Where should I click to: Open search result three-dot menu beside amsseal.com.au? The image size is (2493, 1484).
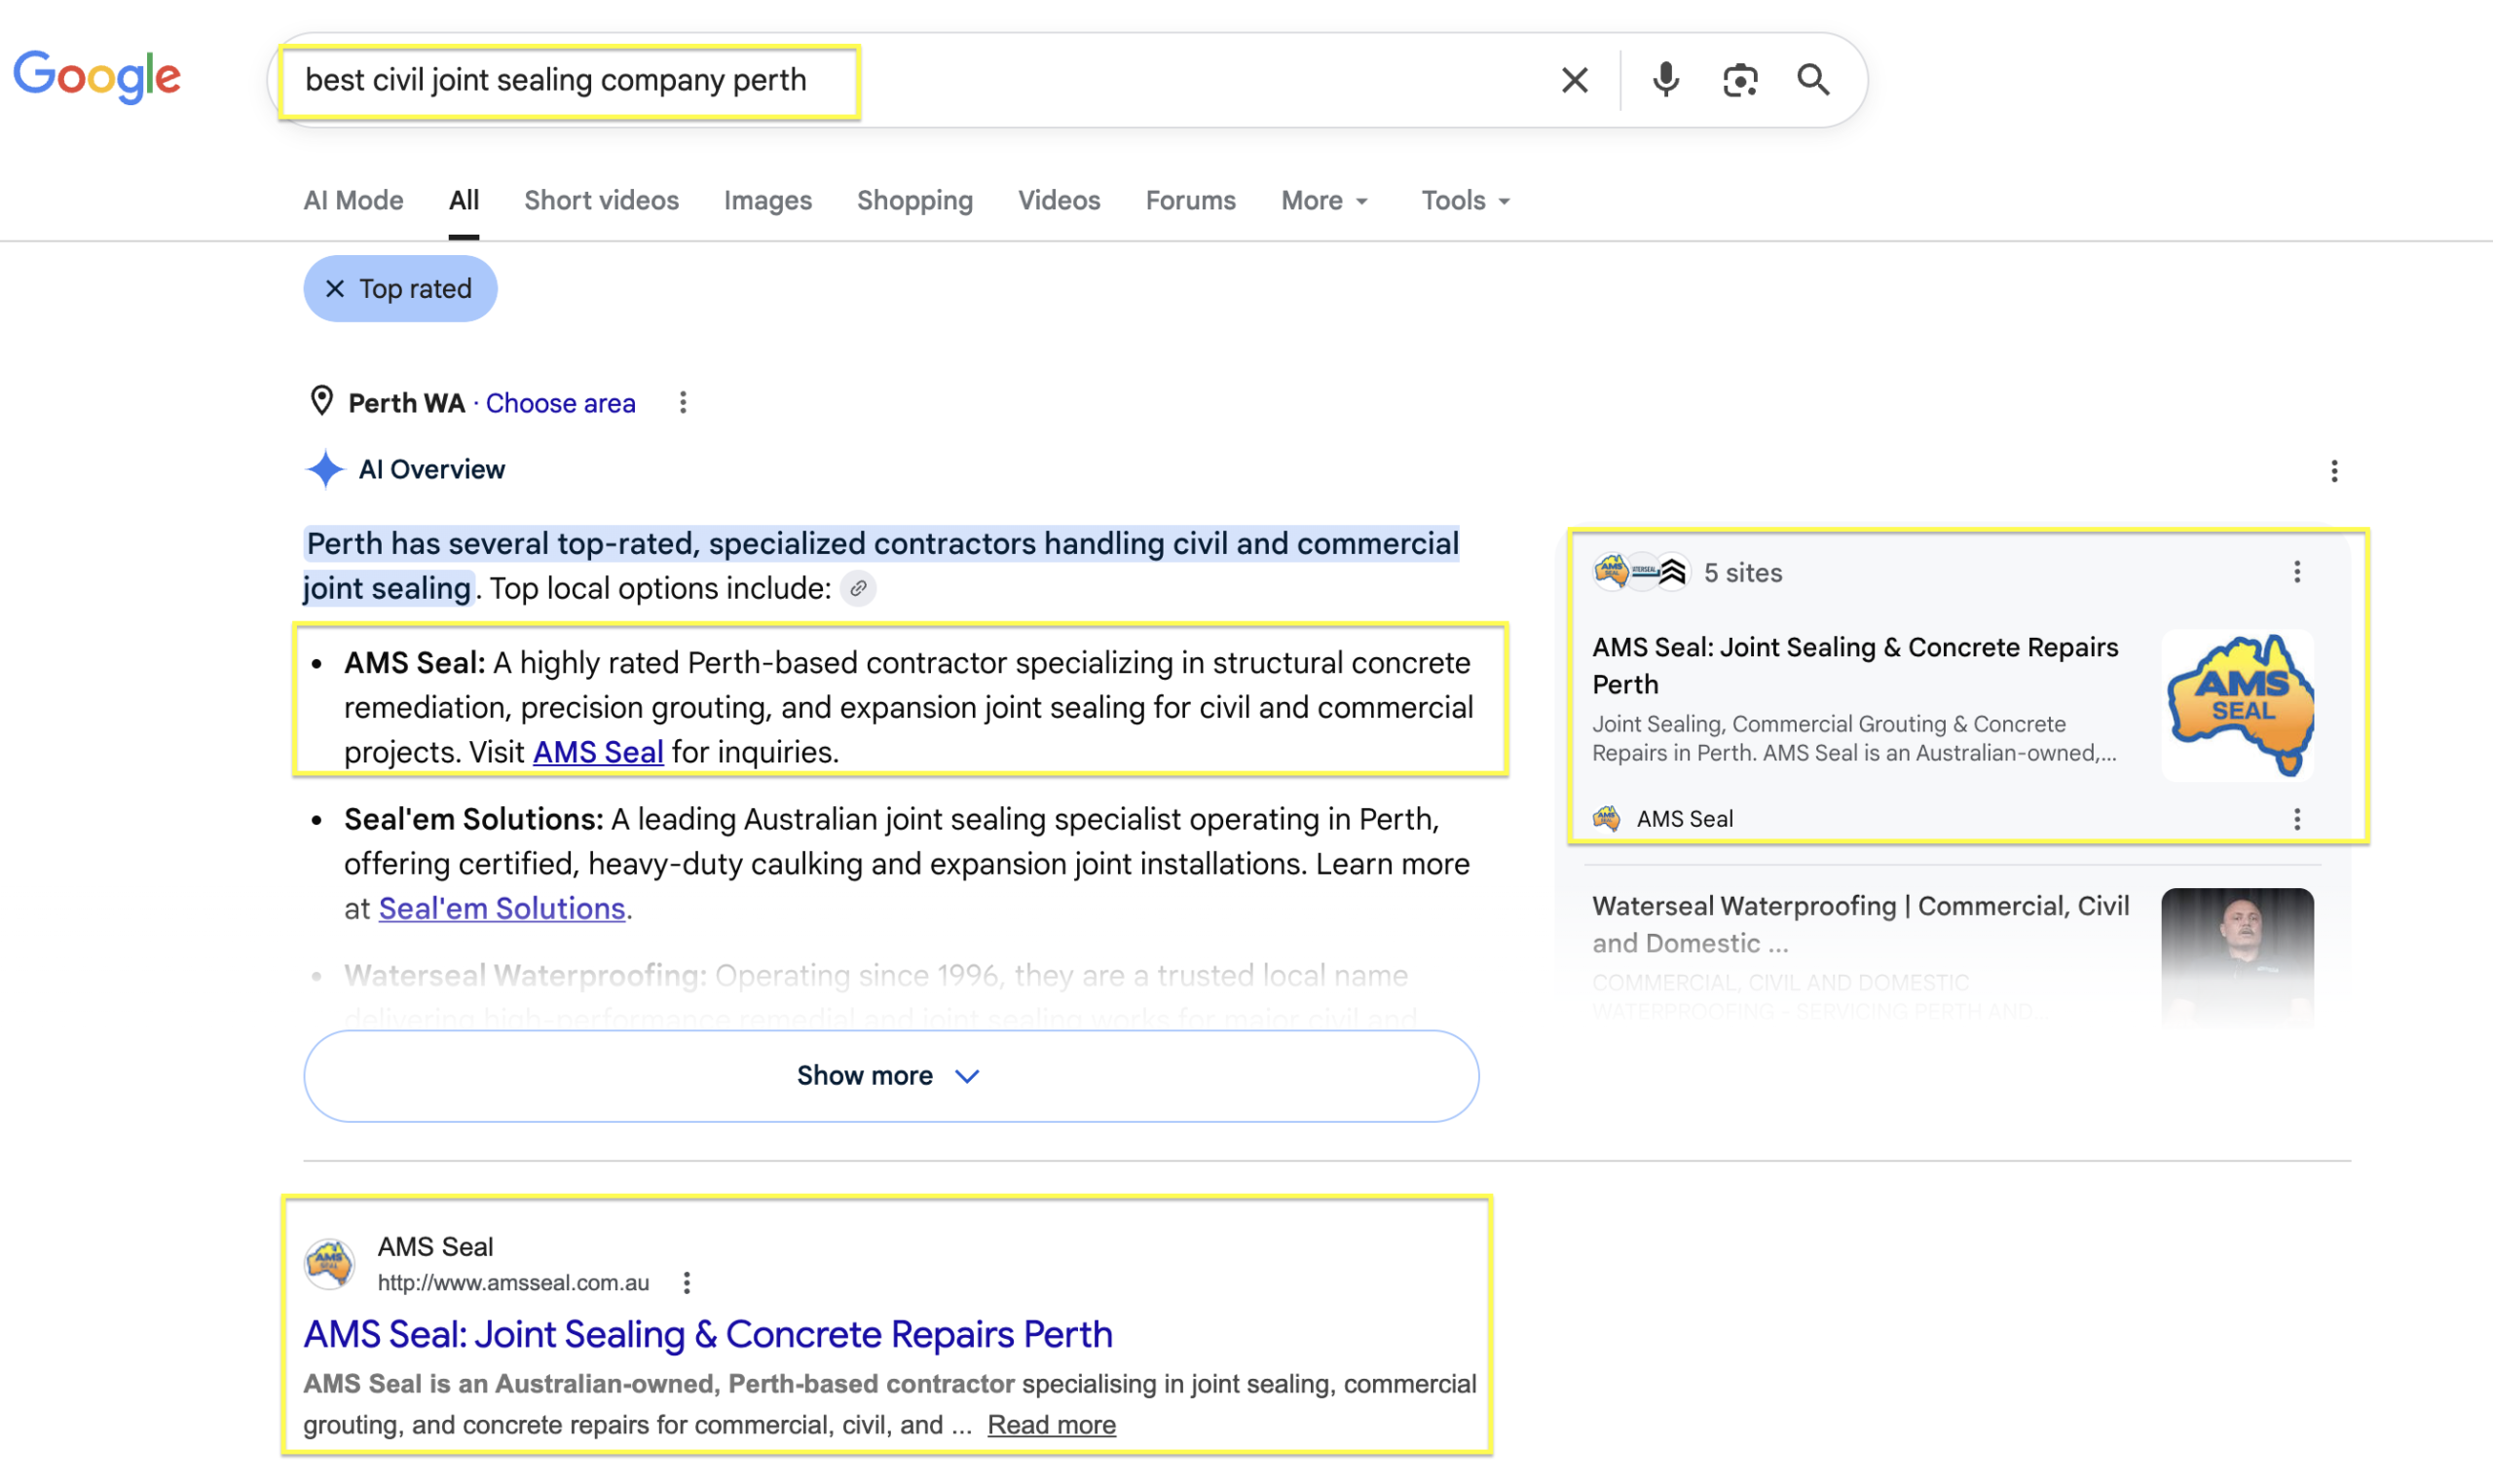click(x=686, y=1283)
